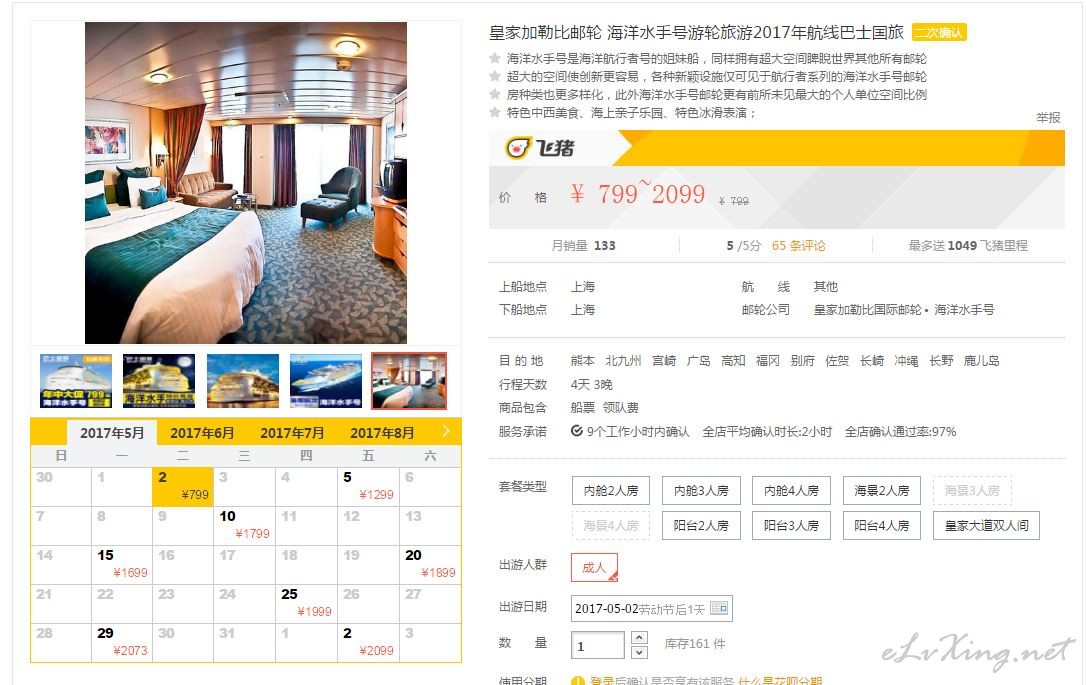Decrease quantity with the down stepper arrow
The width and height of the screenshot is (1086, 685).
[x=639, y=652]
